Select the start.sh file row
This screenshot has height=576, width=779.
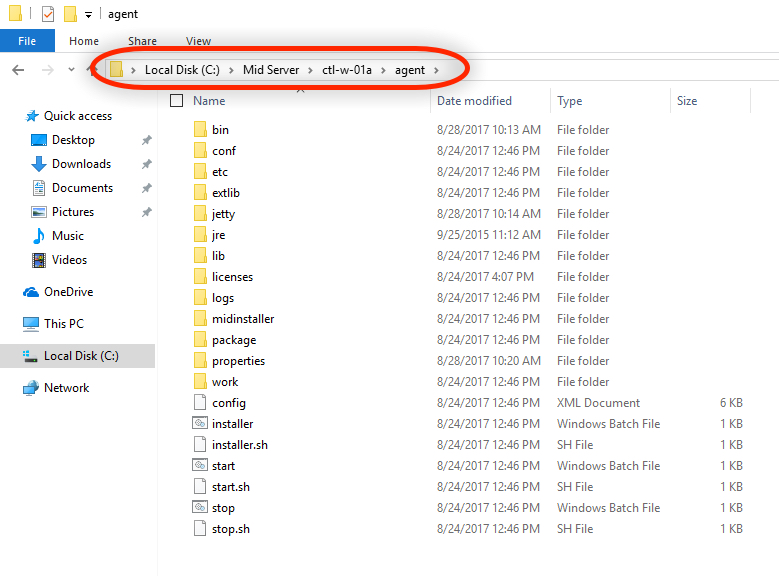[231, 487]
